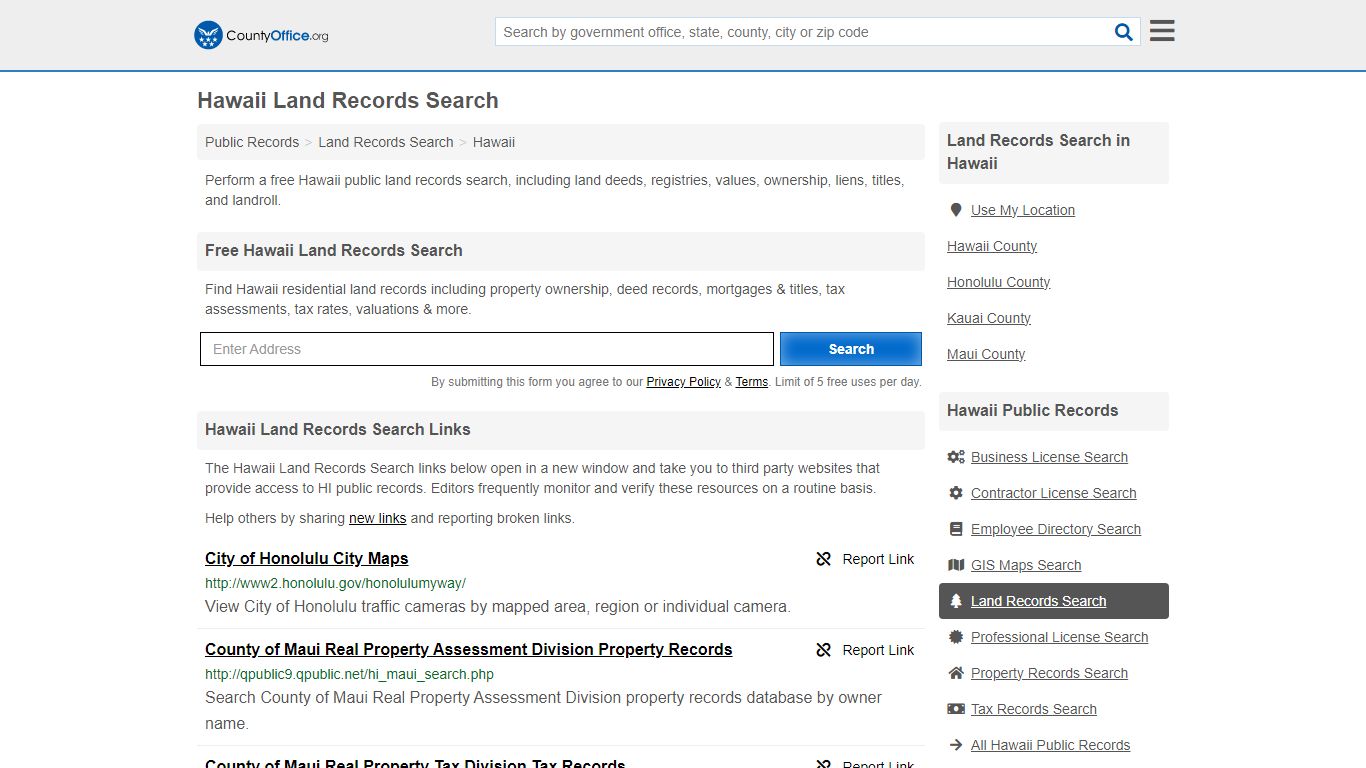Open the qpublic9 Maui search URL

point(349,674)
